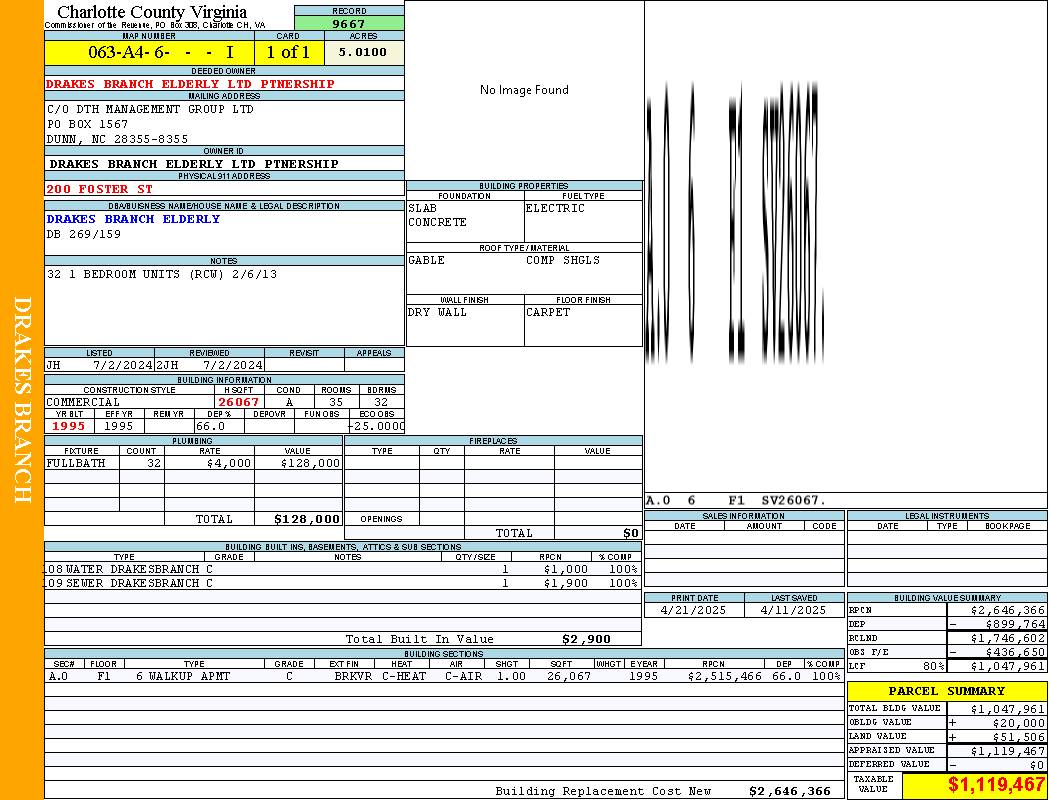The width and height of the screenshot is (1050, 800).
Task: Select map number 063-A4- 6- - - I
Action: 161,52
